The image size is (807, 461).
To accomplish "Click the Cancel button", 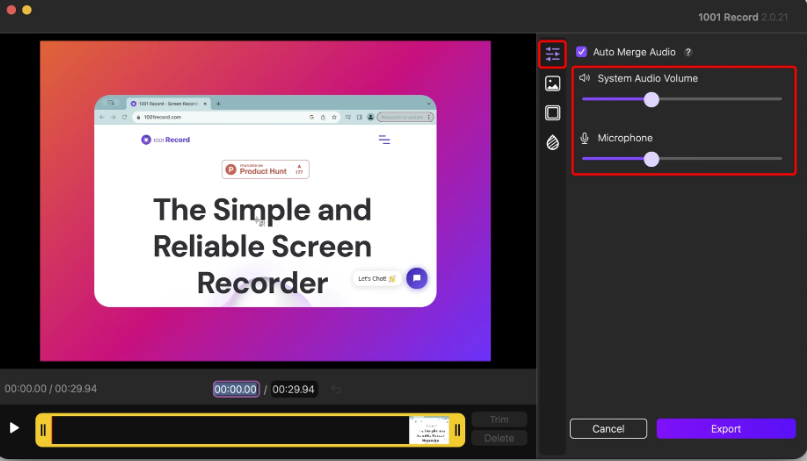I will (x=608, y=429).
